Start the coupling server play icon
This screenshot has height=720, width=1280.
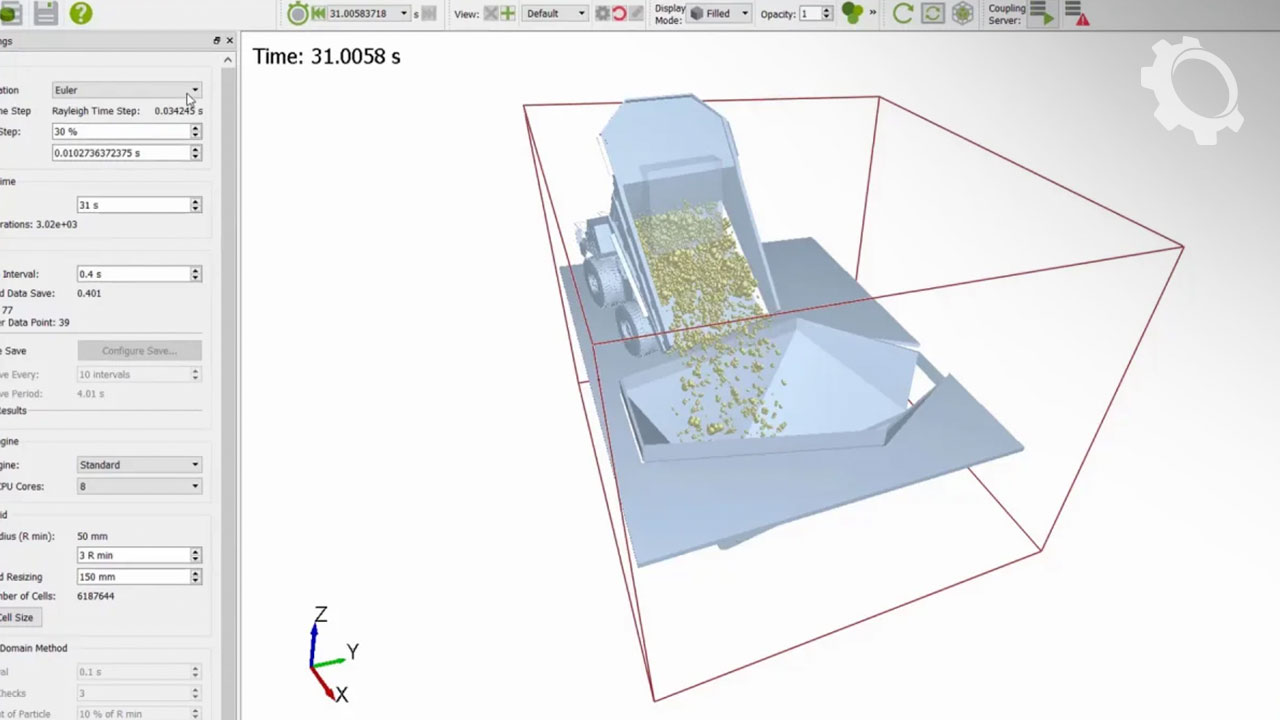click(x=1042, y=13)
